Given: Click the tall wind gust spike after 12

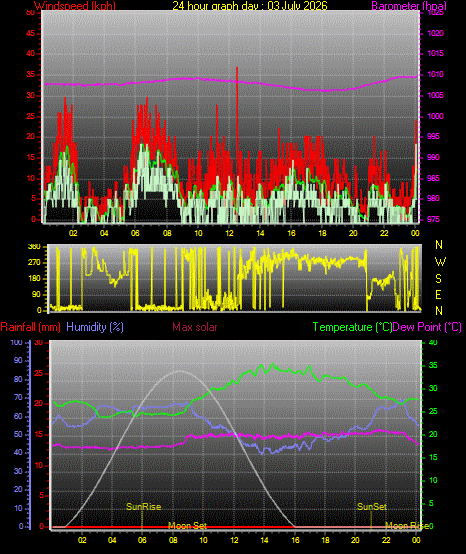Looking at the screenshot, I should pyautogui.click(x=237, y=106).
